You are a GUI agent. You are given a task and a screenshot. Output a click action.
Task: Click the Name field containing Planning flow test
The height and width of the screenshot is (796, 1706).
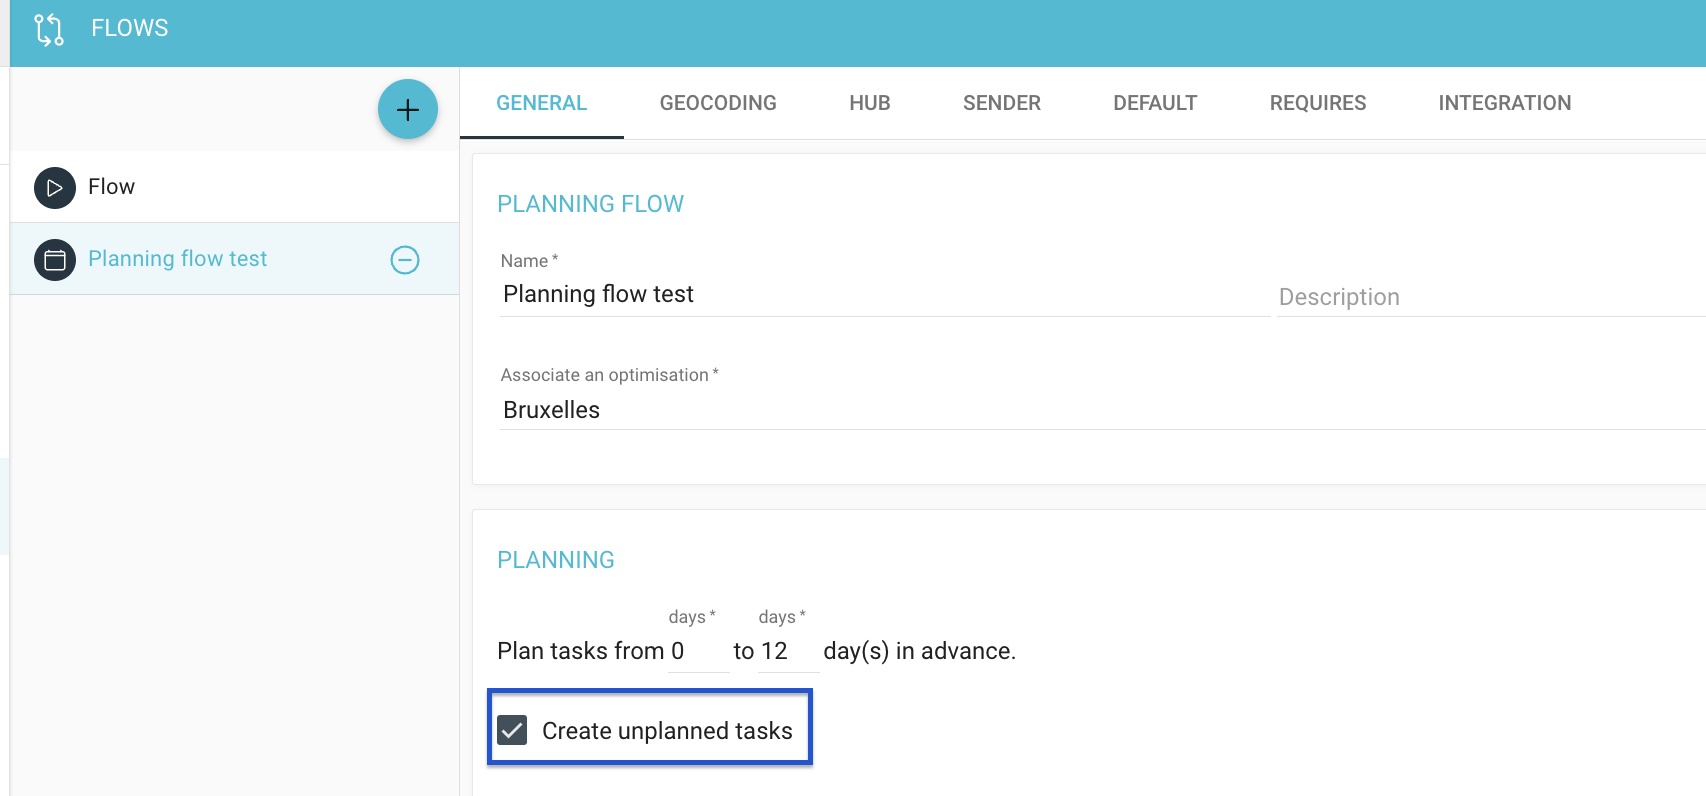point(884,295)
